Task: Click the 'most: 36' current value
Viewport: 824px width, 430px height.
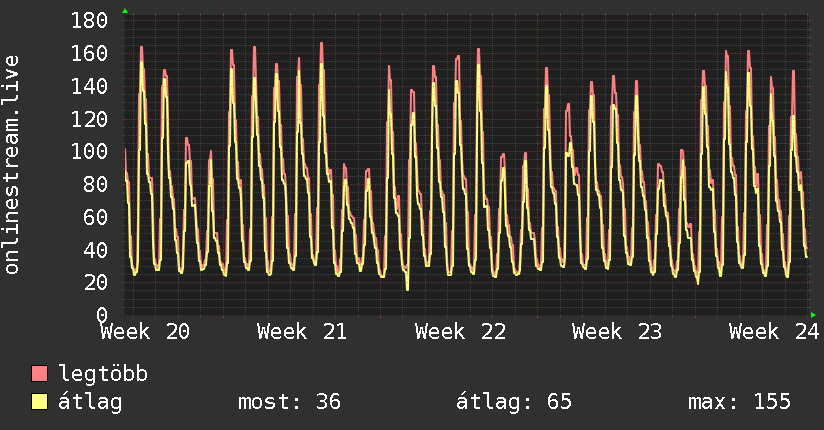Action: pos(290,402)
